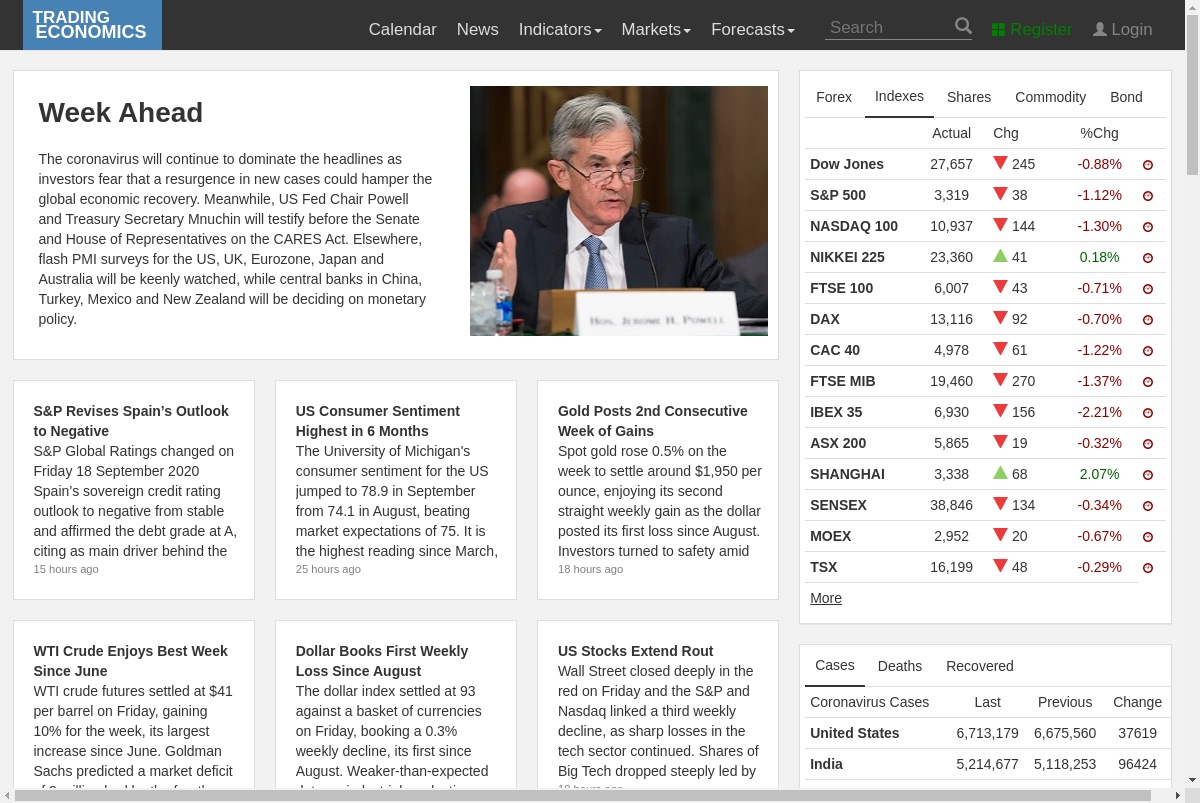Click the circle icon in MOEX row
The width and height of the screenshot is (1200, 803).
coord(1148,537)
